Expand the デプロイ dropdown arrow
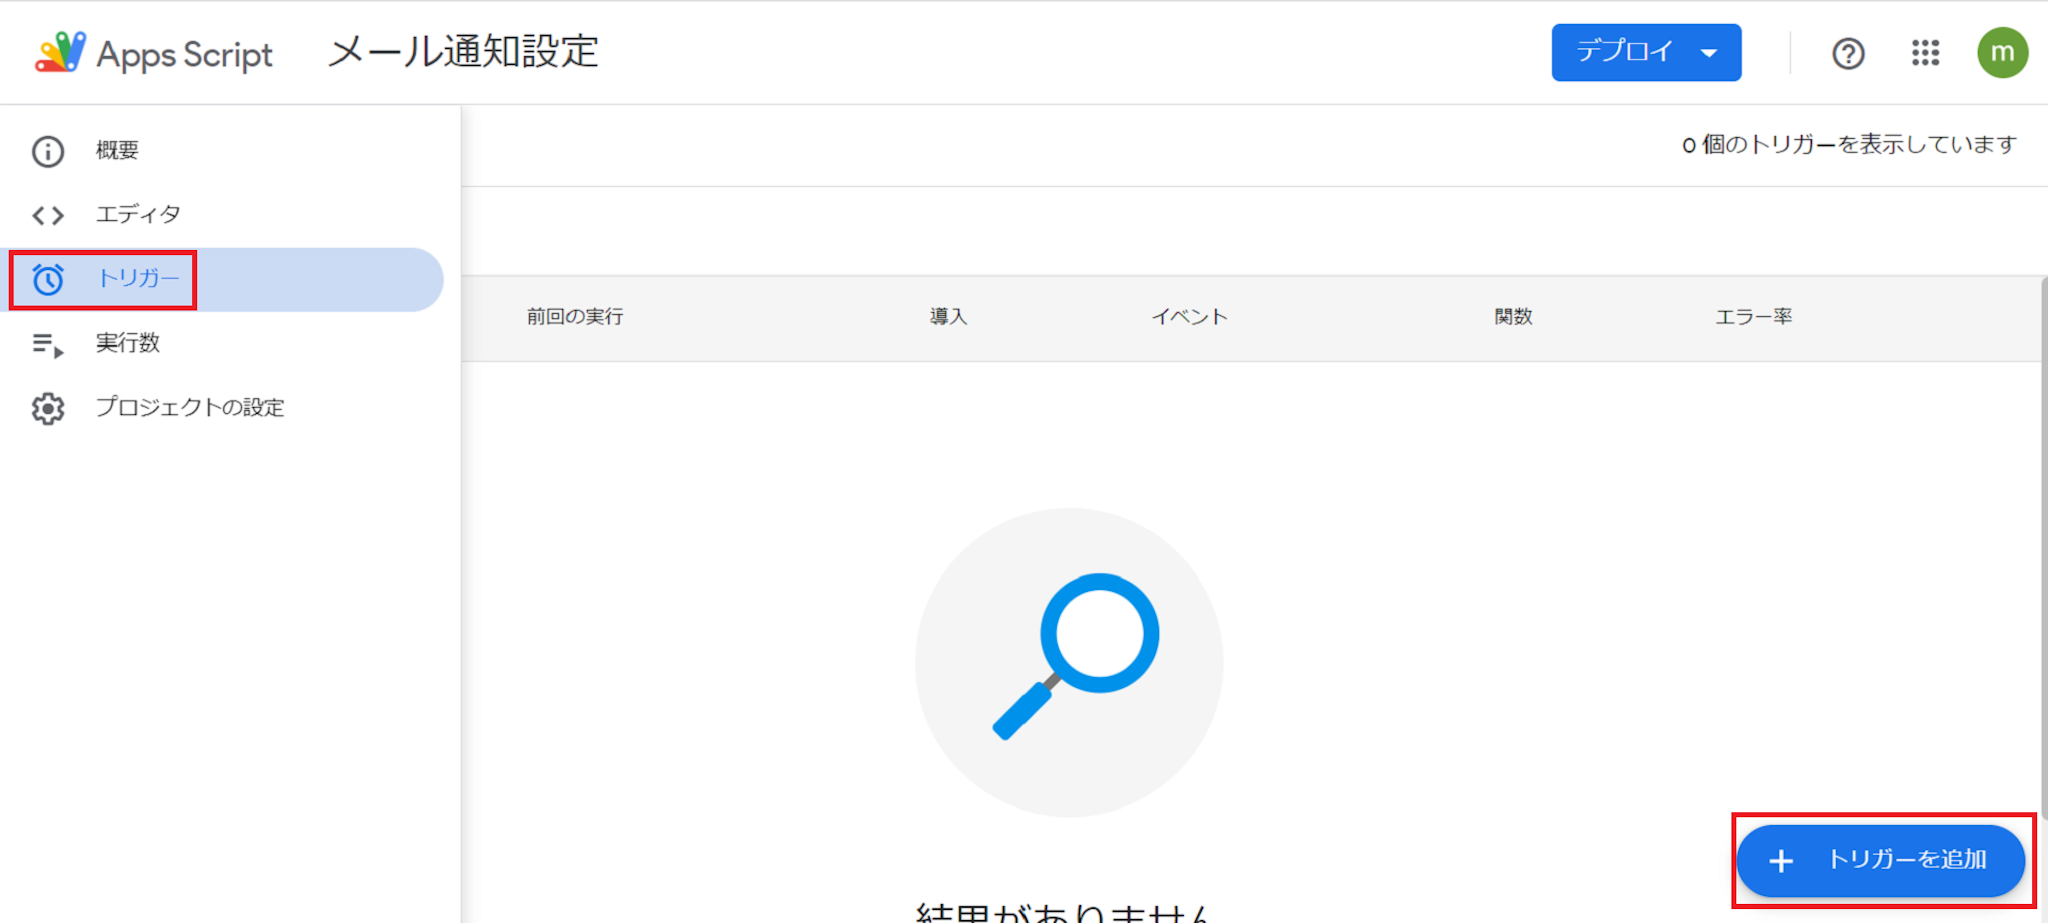 click(1709, 53)
